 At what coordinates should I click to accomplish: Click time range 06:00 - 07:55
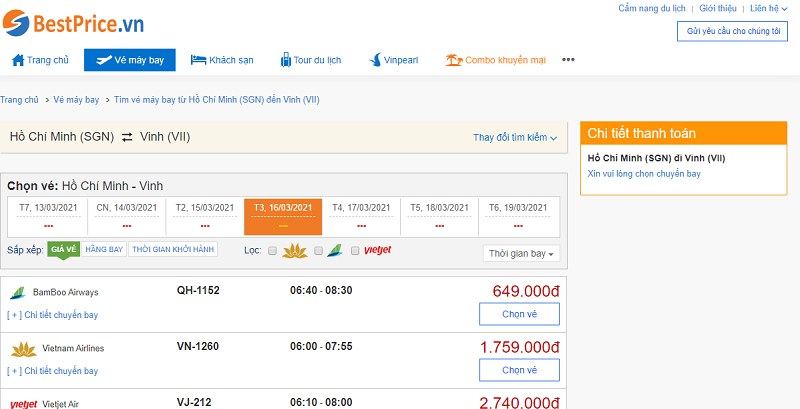pos(321,347)
